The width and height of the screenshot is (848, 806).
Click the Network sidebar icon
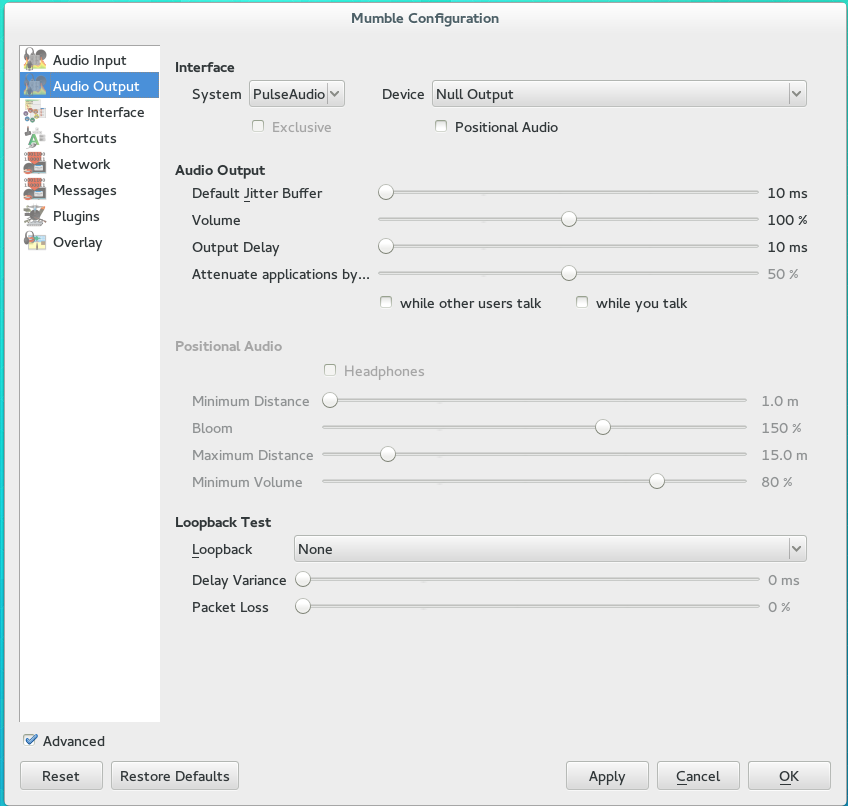35,164
